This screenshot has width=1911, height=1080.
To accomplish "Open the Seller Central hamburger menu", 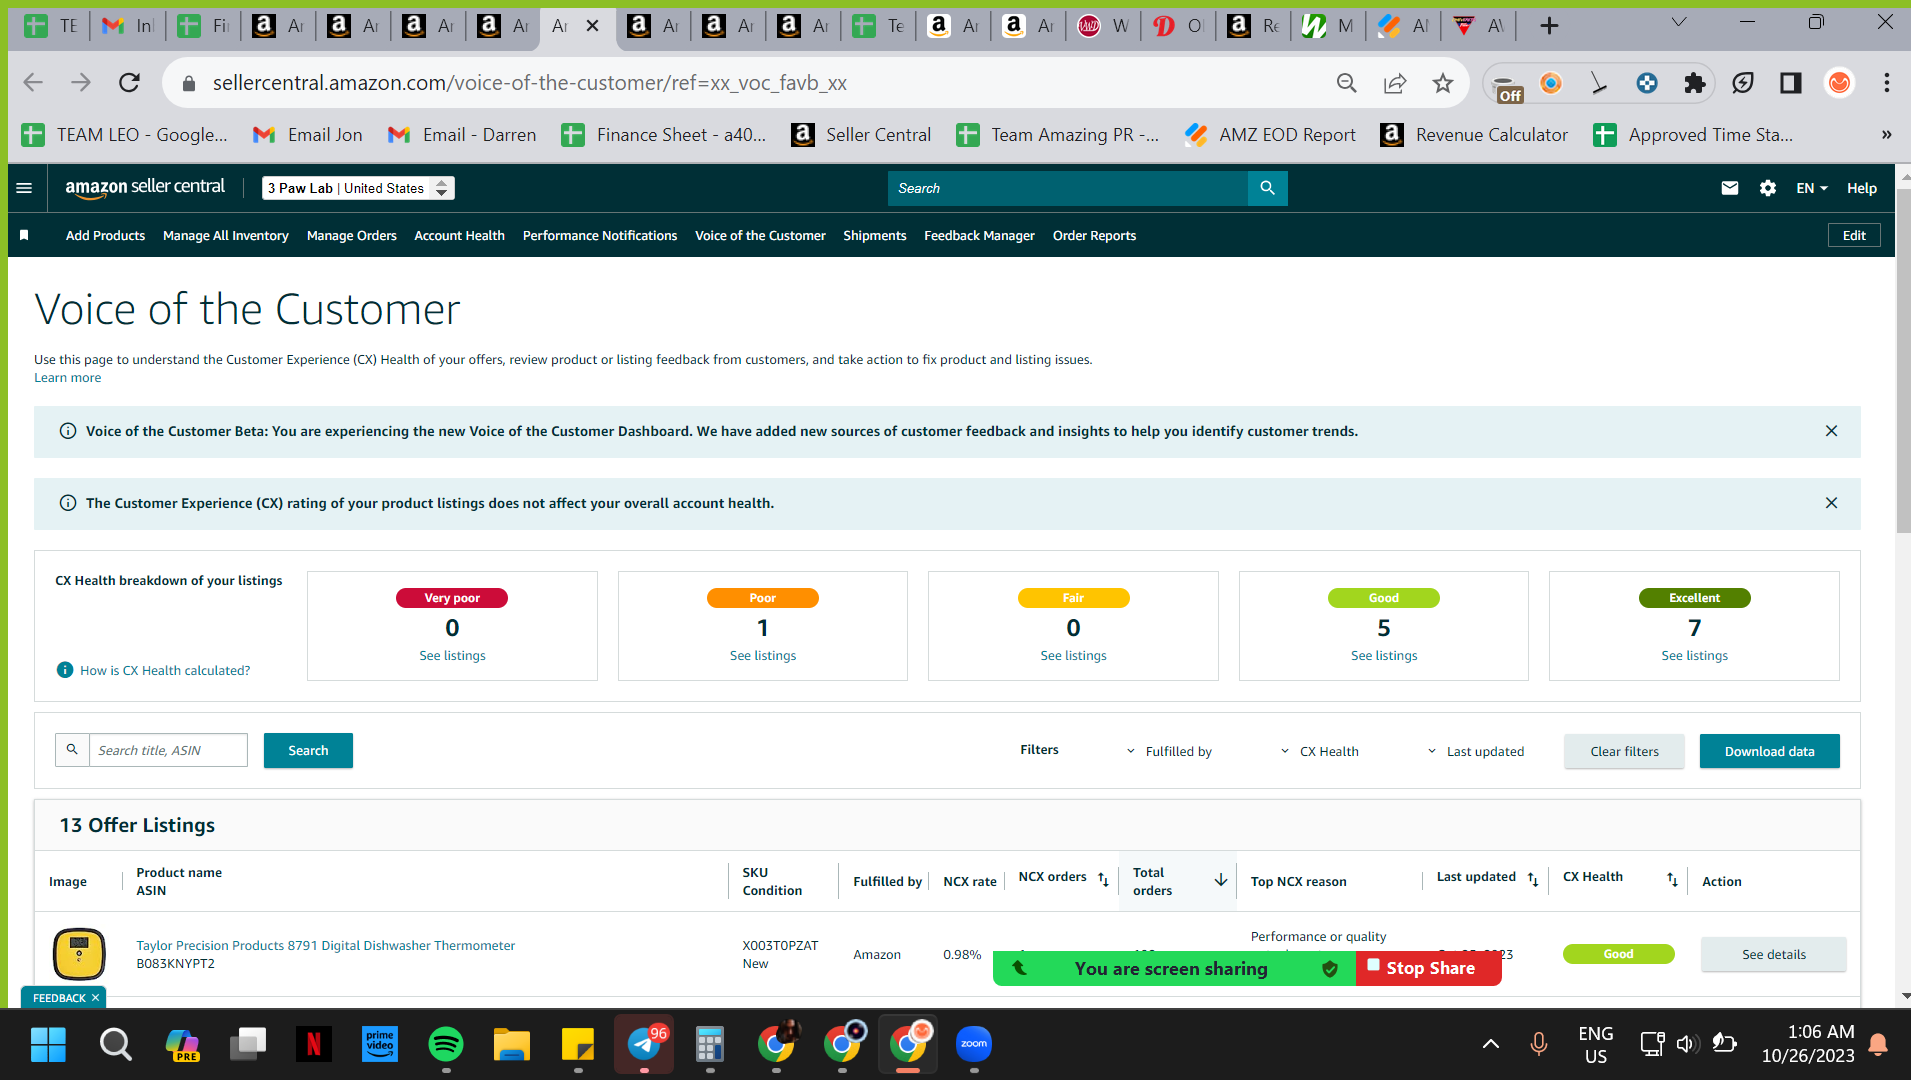I will click(24, 188).
